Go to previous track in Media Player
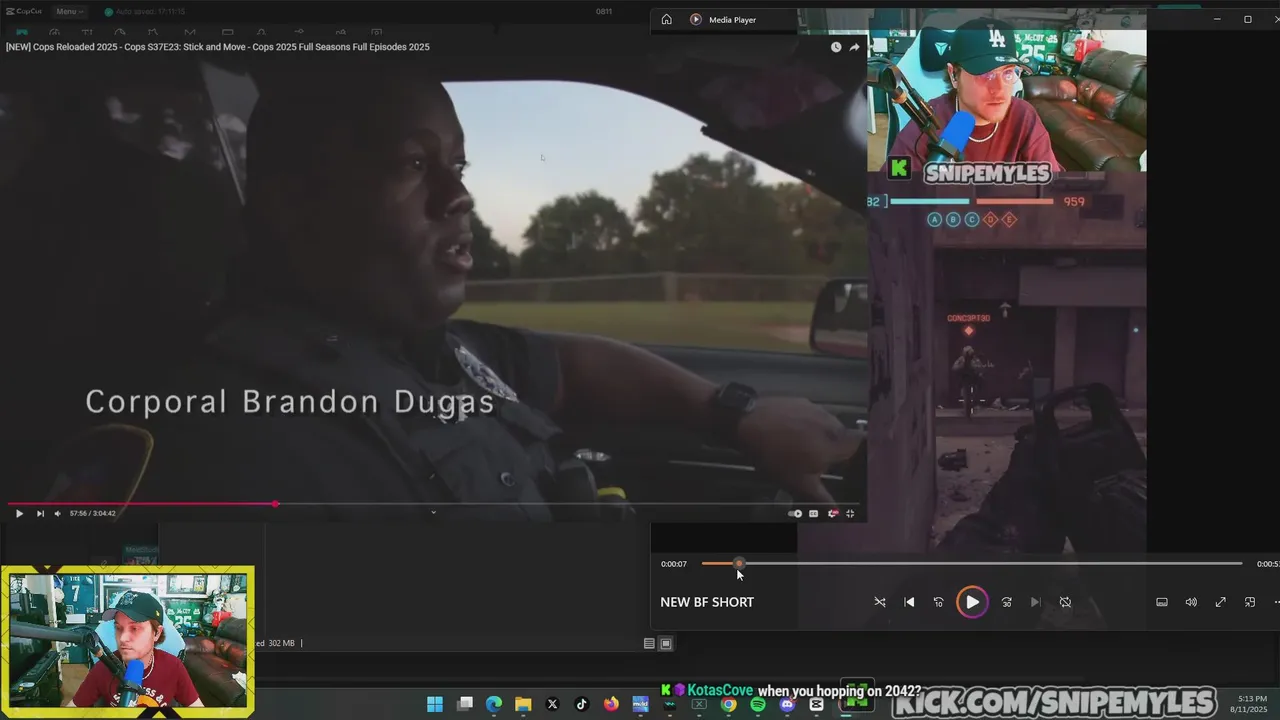1280x720 pixels. point(909,602)
